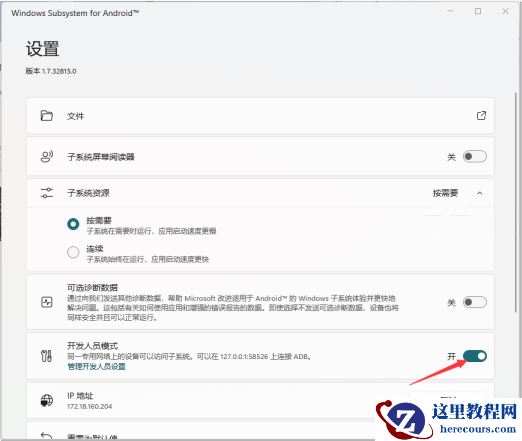Click the IP address 172.18.160.204 text
Viewport: 522px width, 441px height.
tap(89, 406)
